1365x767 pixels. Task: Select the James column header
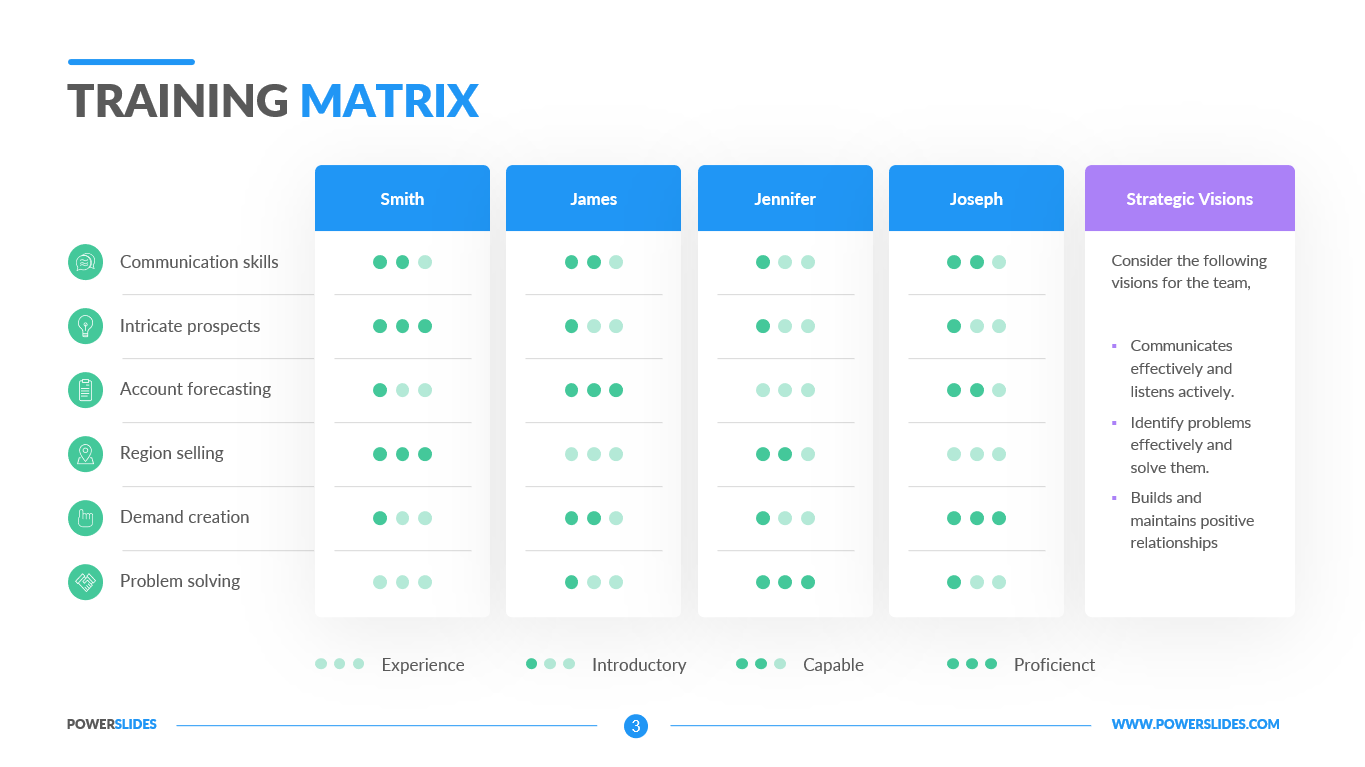pyautogui.click(x=593, y=198)
